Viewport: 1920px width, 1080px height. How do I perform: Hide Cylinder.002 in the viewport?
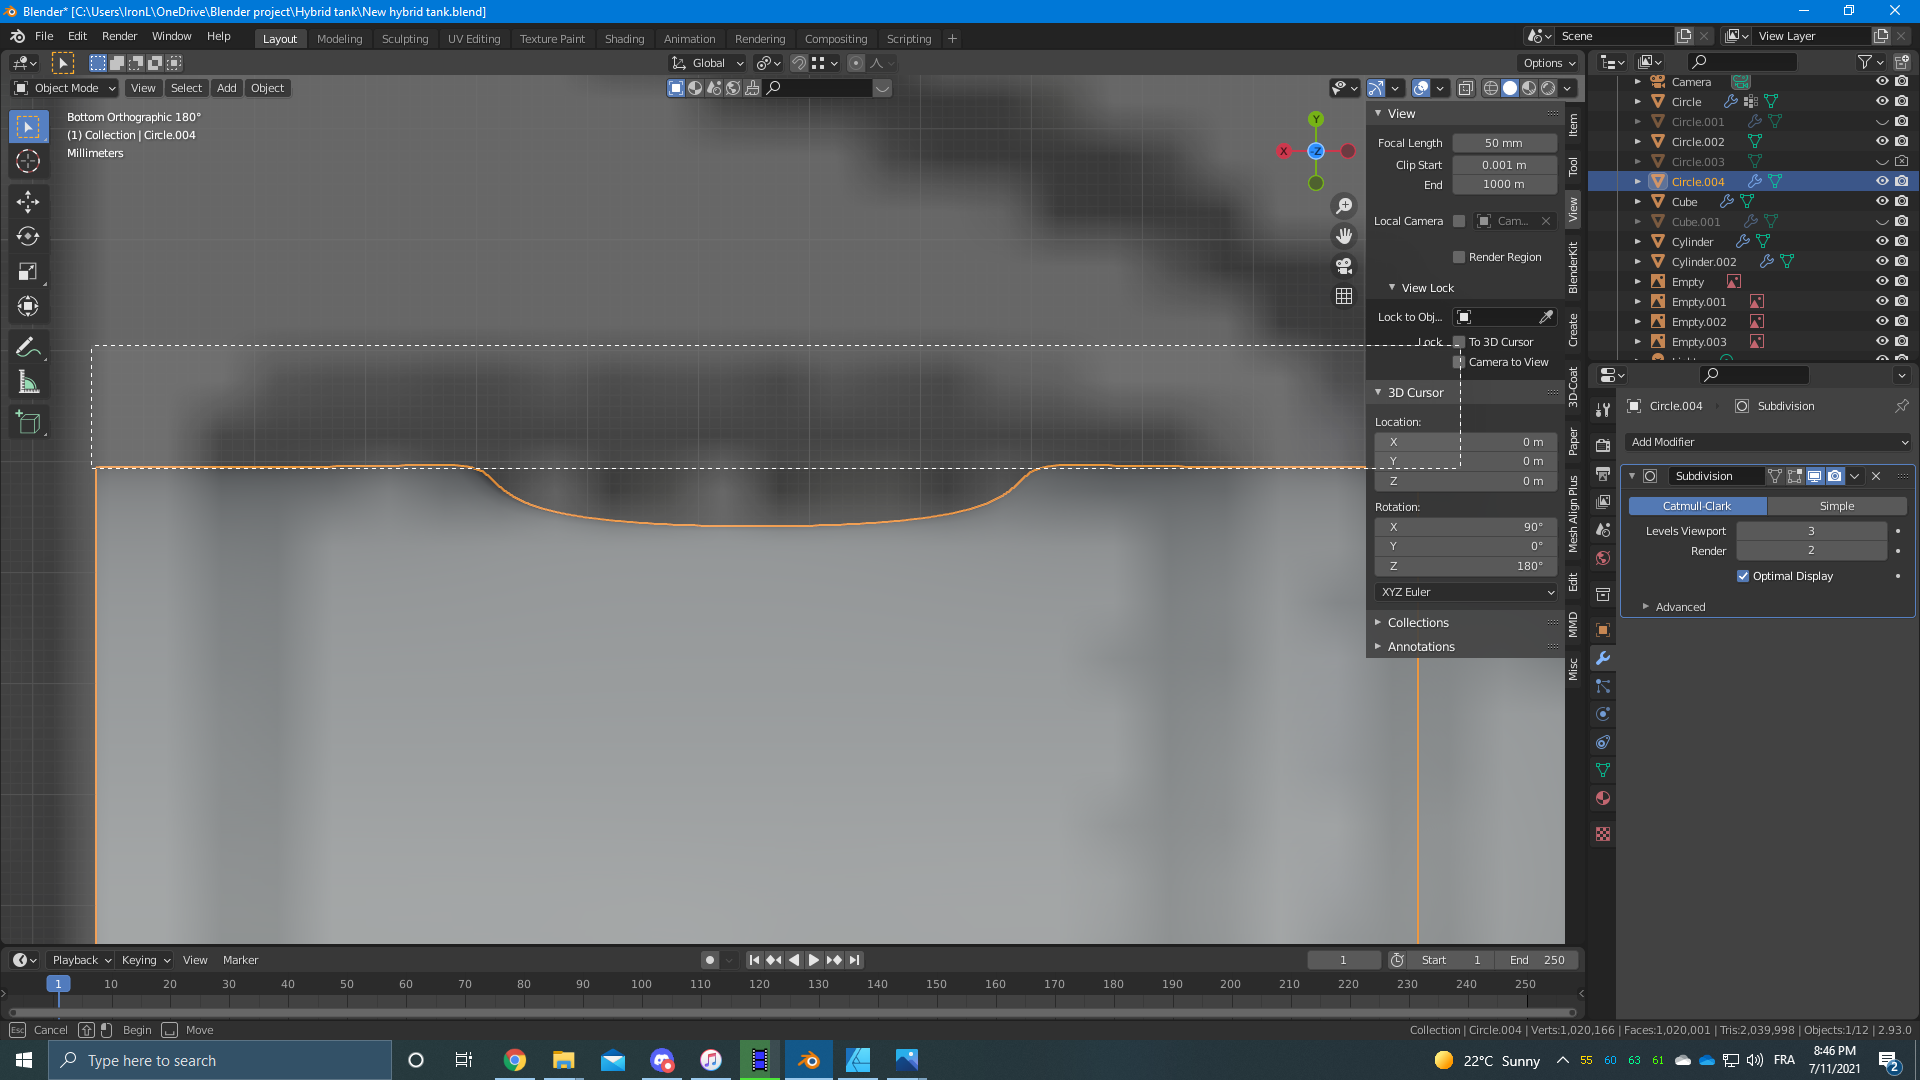(1882, 261)
